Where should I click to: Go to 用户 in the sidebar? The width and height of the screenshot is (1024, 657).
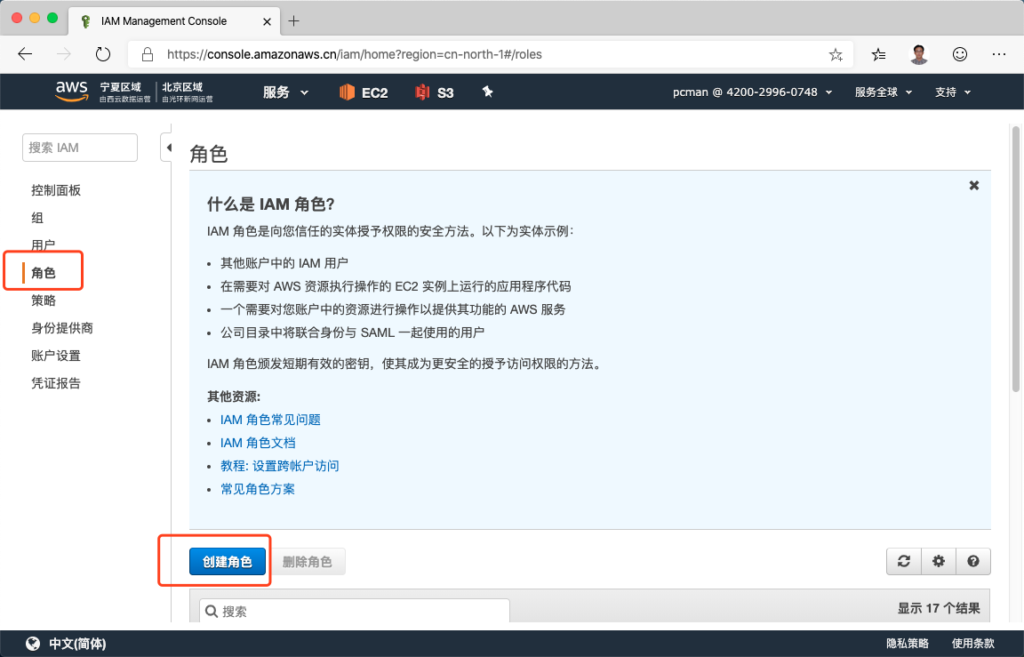tap(44, 245)
